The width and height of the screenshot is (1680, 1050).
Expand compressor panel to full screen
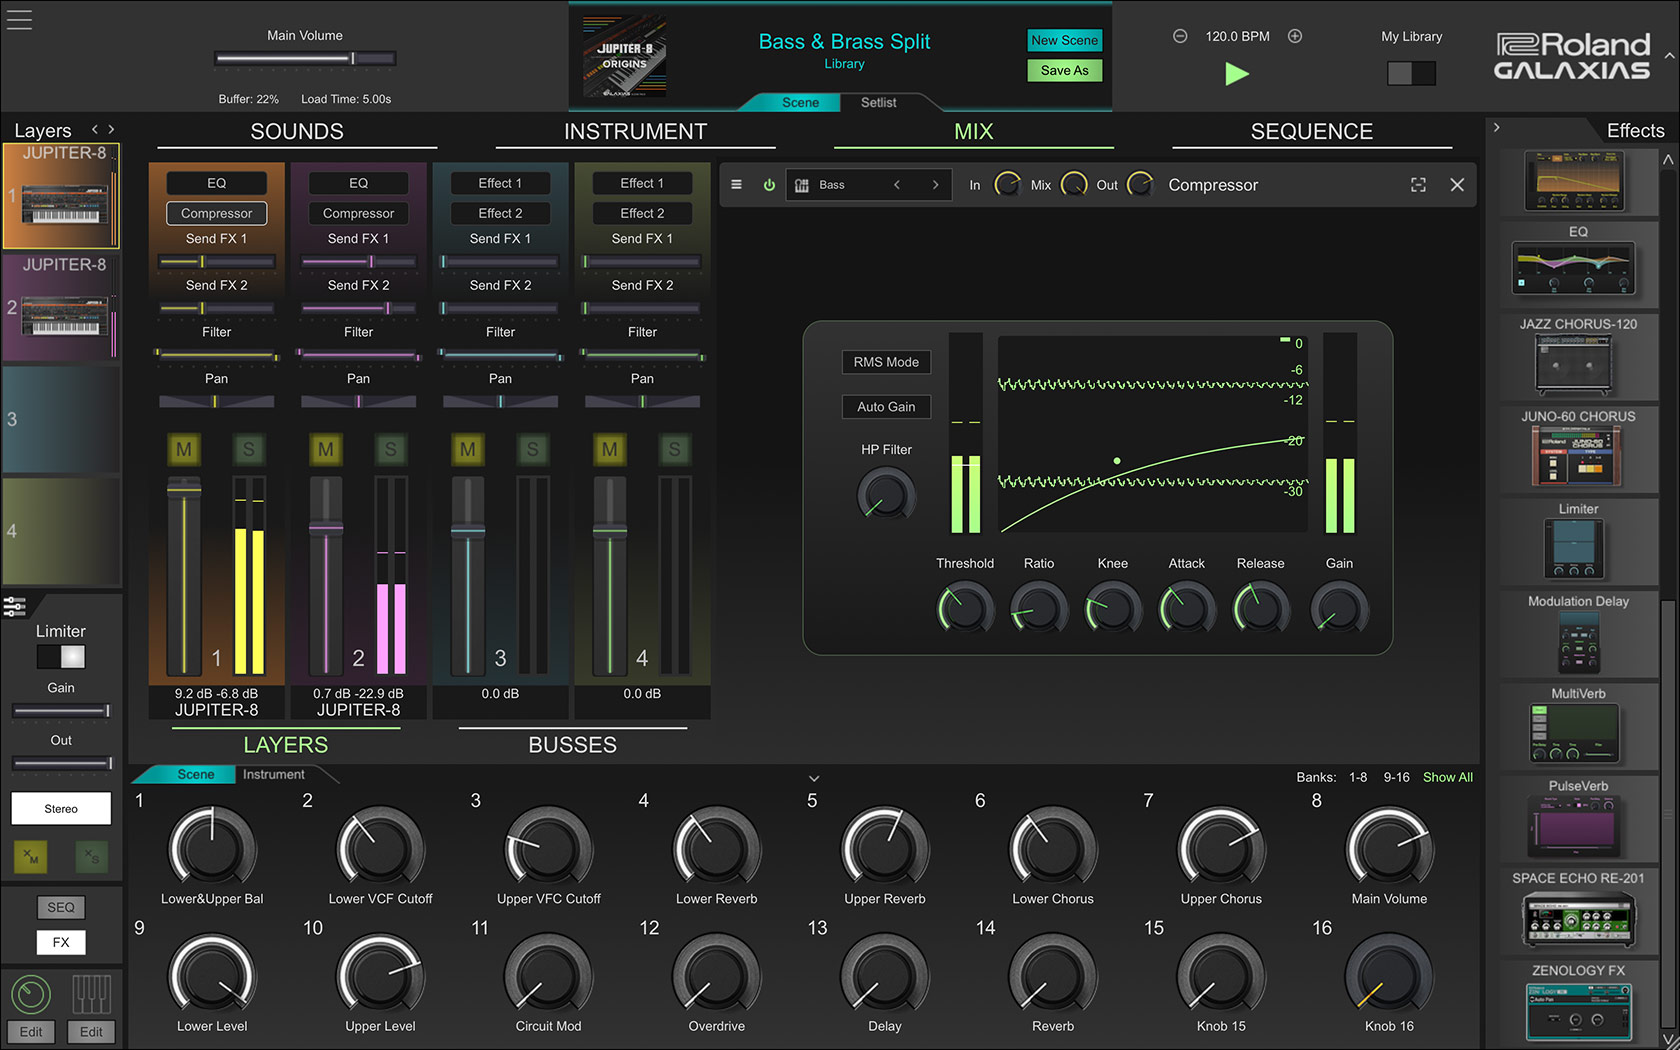[x=1418, y=185]
